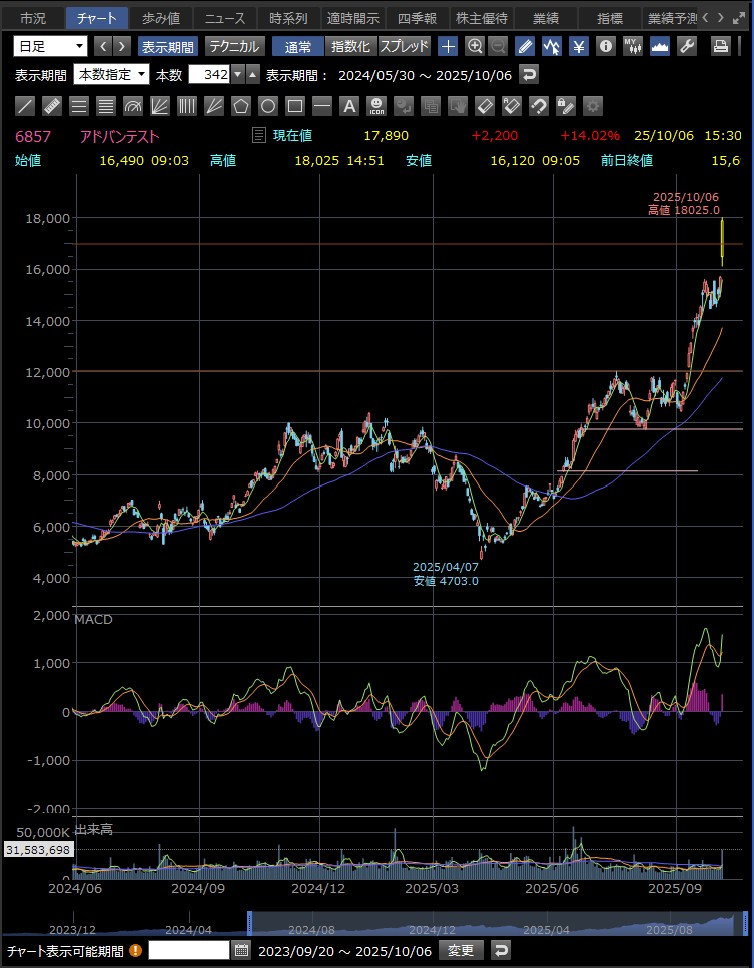Open the chart settings wrench icon
Screen dimensions: 754x968
(x=687, y=46)
